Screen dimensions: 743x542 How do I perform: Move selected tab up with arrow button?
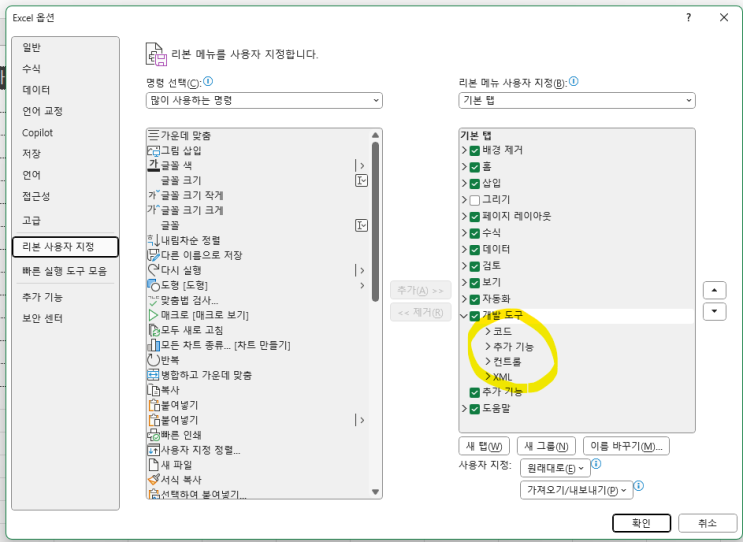tap(715, 290)
